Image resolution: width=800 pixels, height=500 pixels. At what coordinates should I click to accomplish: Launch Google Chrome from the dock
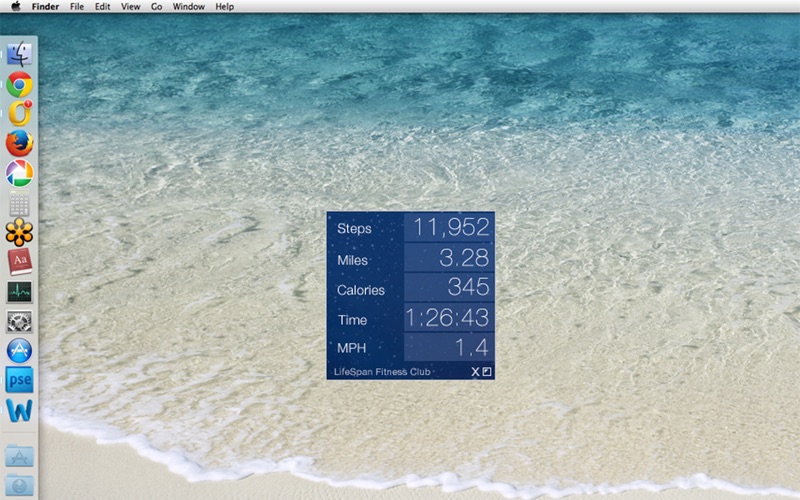pos(19,85)
